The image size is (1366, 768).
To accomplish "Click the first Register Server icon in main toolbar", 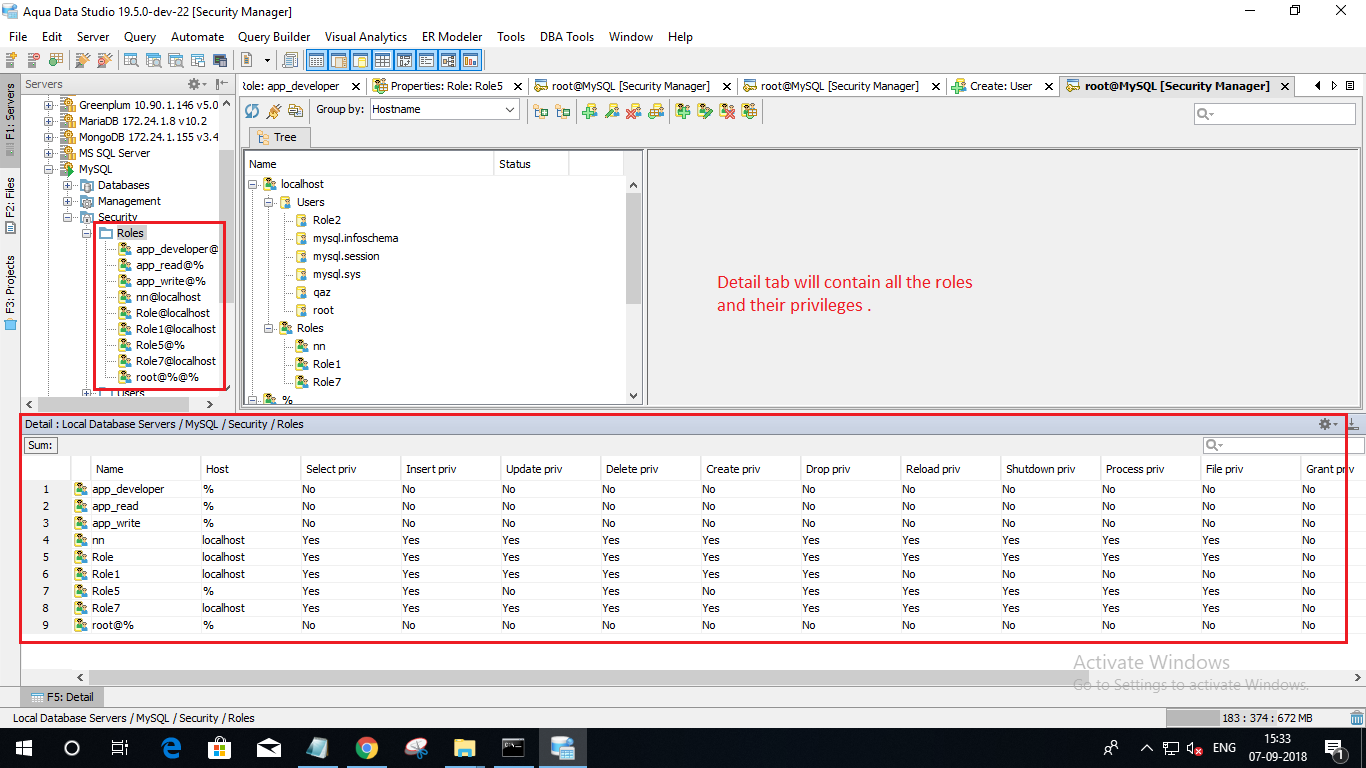I will [x=12, y=60].
